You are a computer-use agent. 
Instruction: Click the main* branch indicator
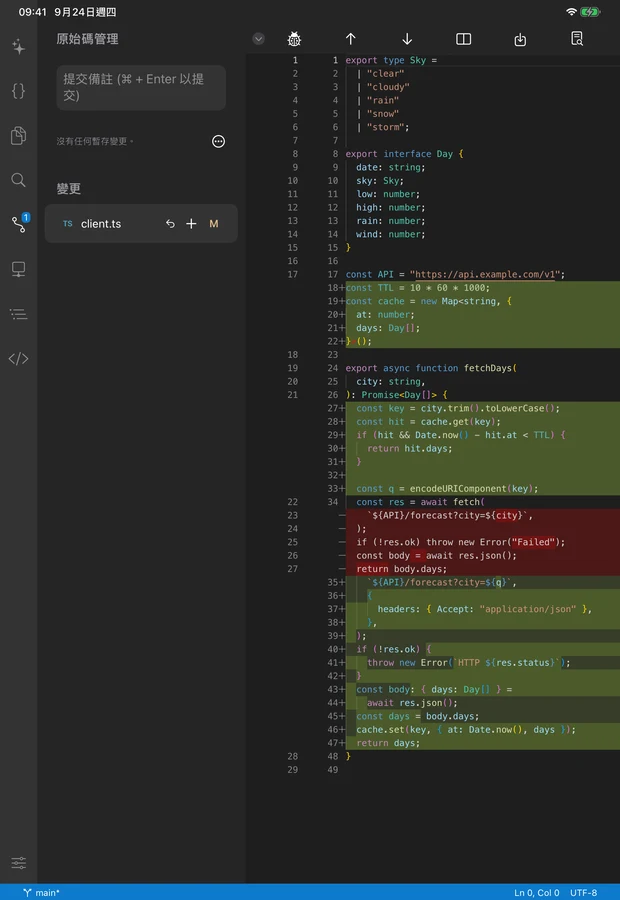(x=41, y=893)
